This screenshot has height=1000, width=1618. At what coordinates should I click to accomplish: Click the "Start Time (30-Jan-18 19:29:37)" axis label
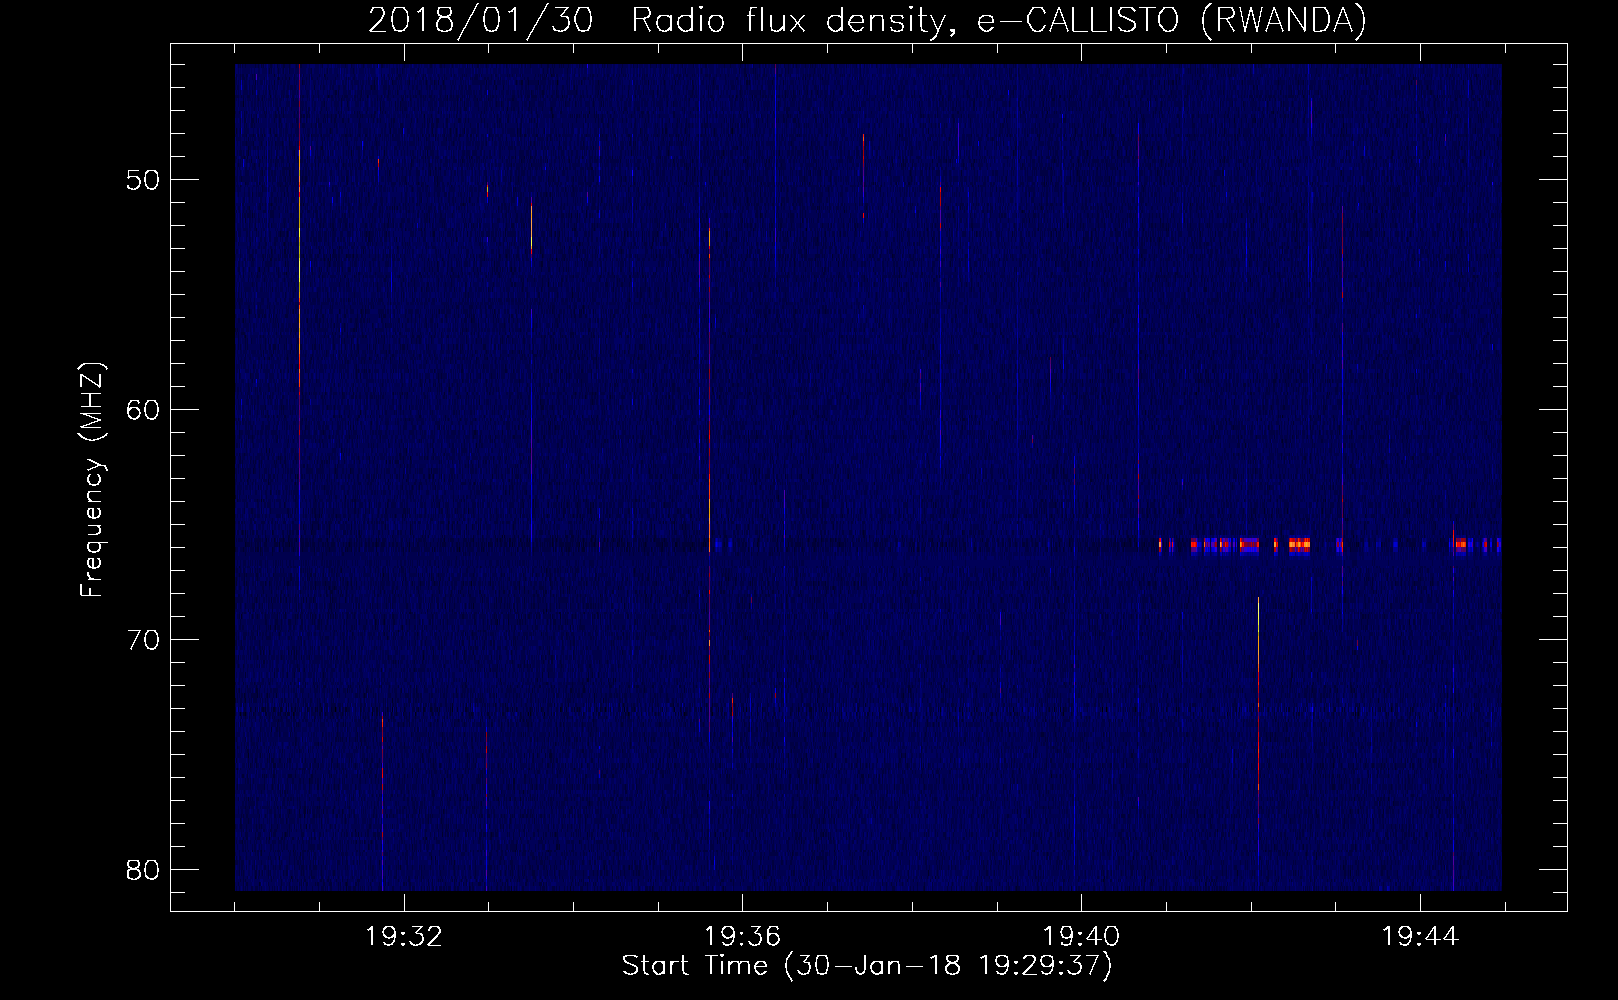(867, 966)
